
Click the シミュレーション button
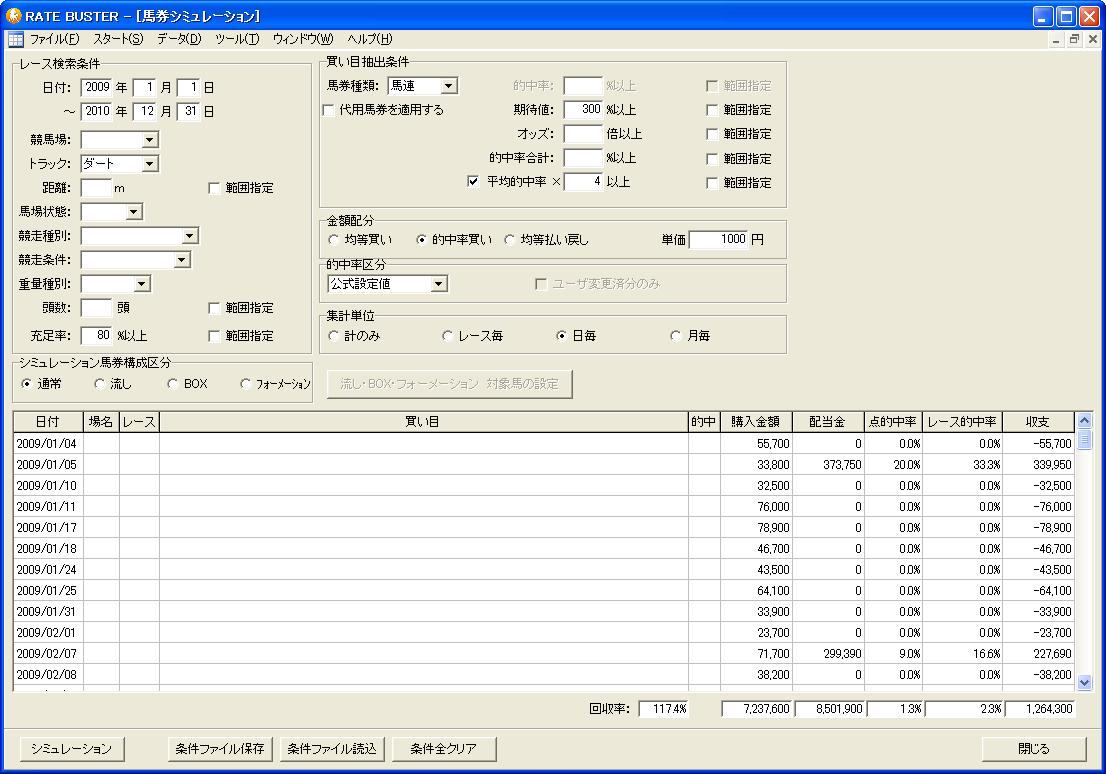tap(71, 749)
